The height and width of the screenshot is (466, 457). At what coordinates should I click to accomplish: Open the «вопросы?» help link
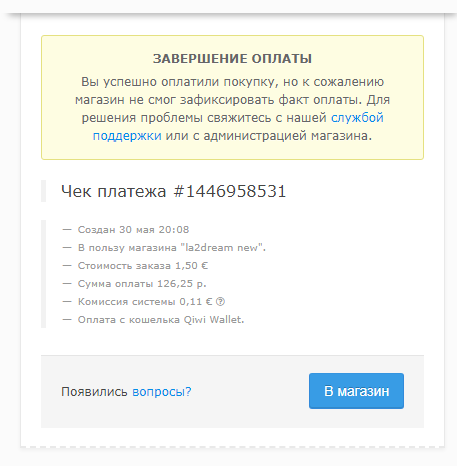click(162, 392)
